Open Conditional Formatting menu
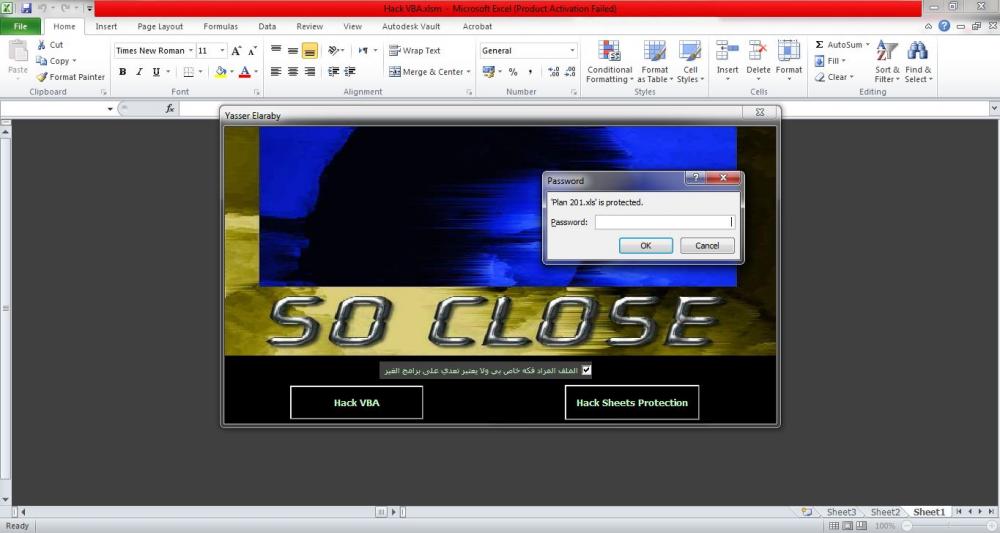The image size is (1000, 533). click(610, 61)
